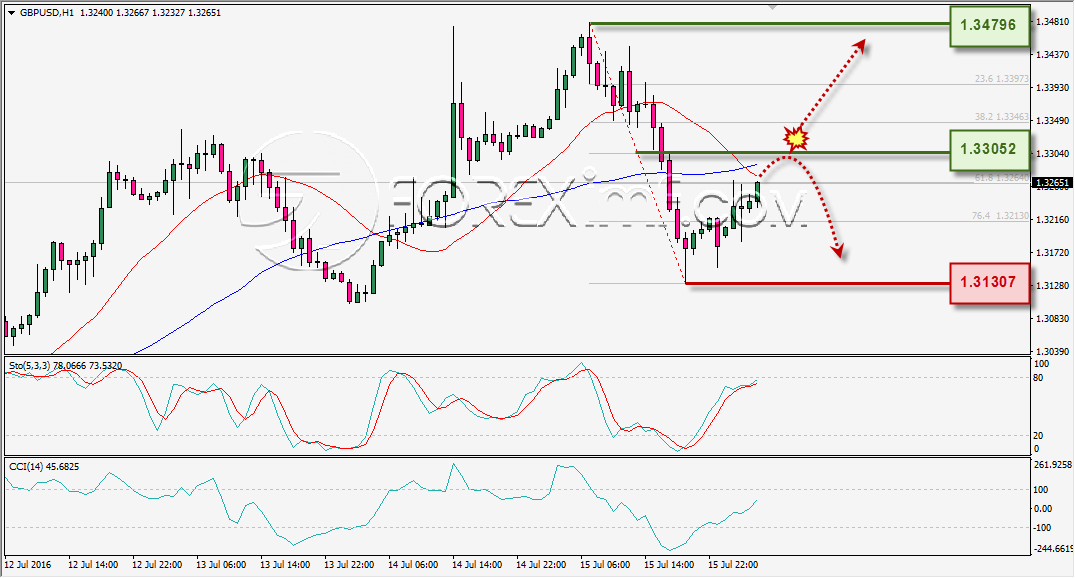Click the Sto(5,3,3) indicator label
This screenshot has width=1075, height=578.
pyautogui.click(x=65, y=365)
